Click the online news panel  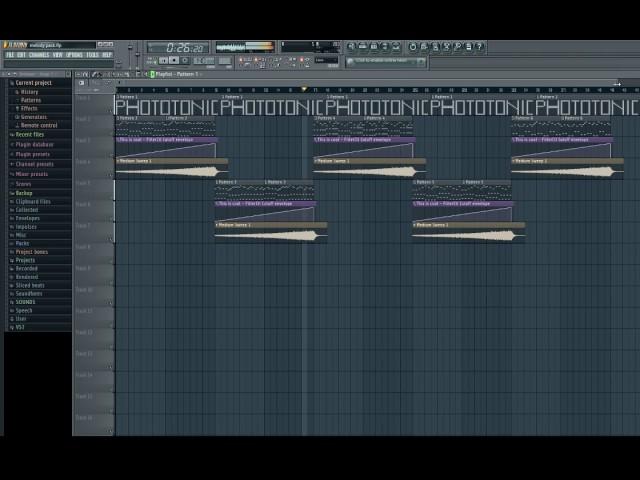(386, 62)
